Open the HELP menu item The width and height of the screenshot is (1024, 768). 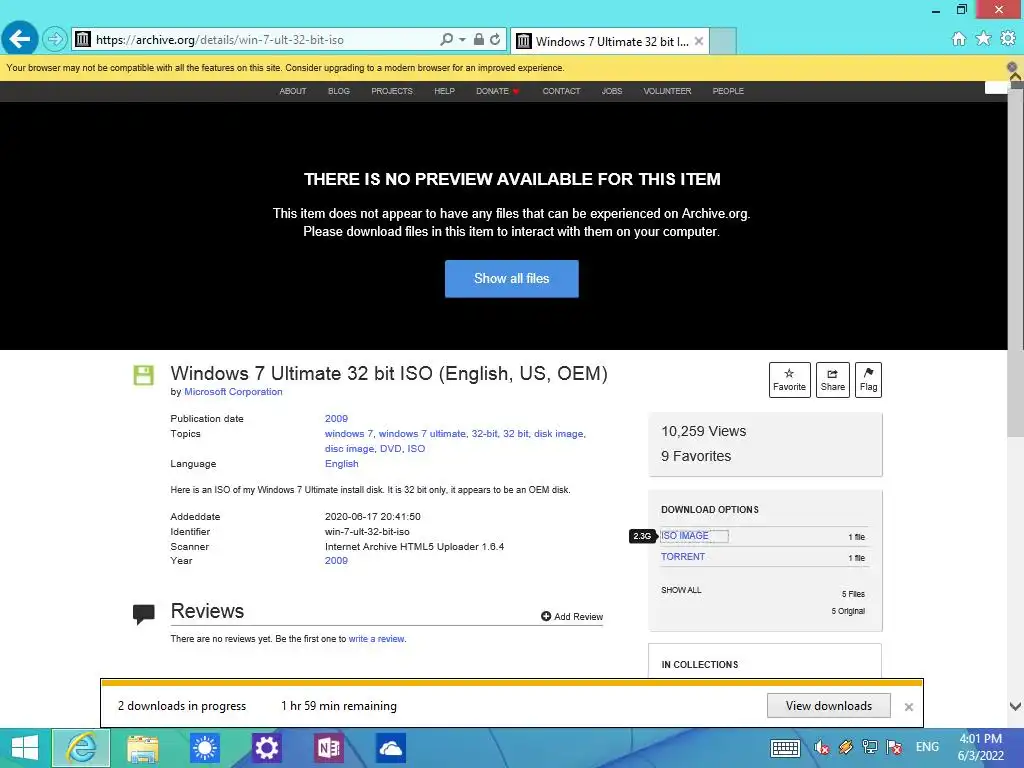444,91
